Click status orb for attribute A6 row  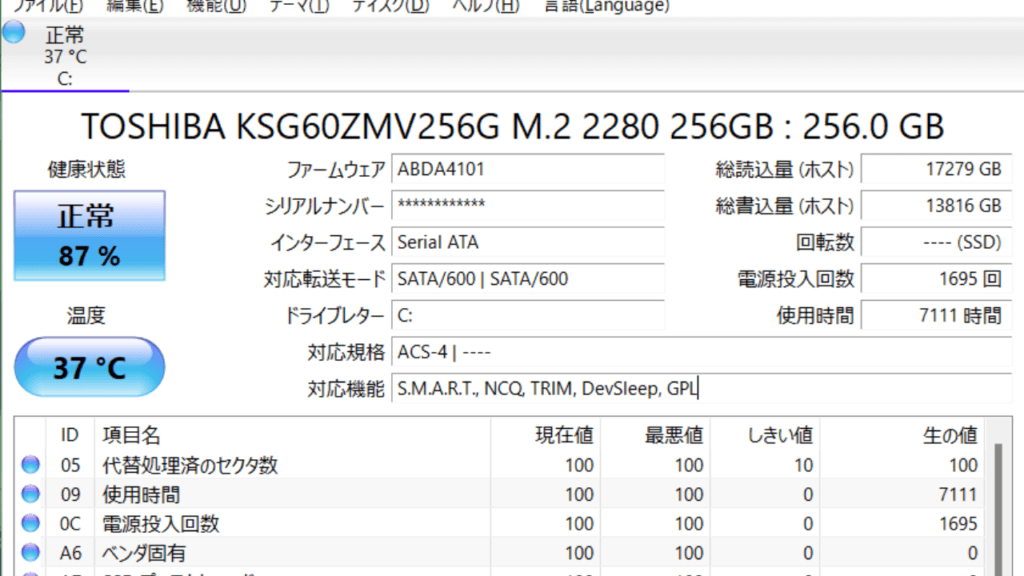[30, 552]
